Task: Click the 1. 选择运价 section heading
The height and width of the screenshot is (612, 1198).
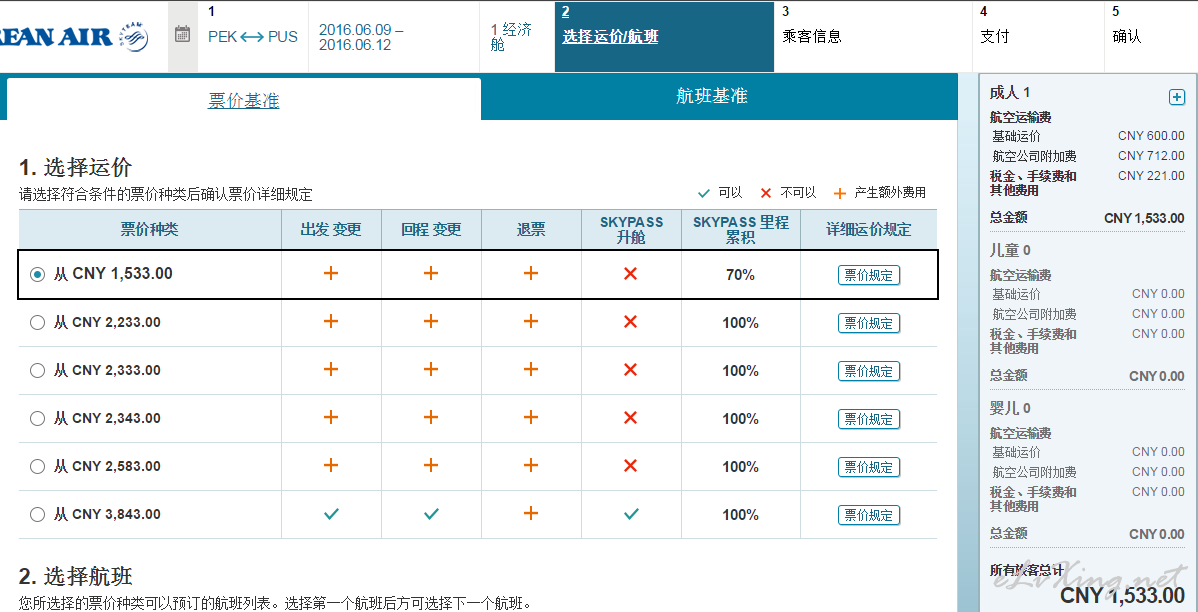Action: click(75, 167)
